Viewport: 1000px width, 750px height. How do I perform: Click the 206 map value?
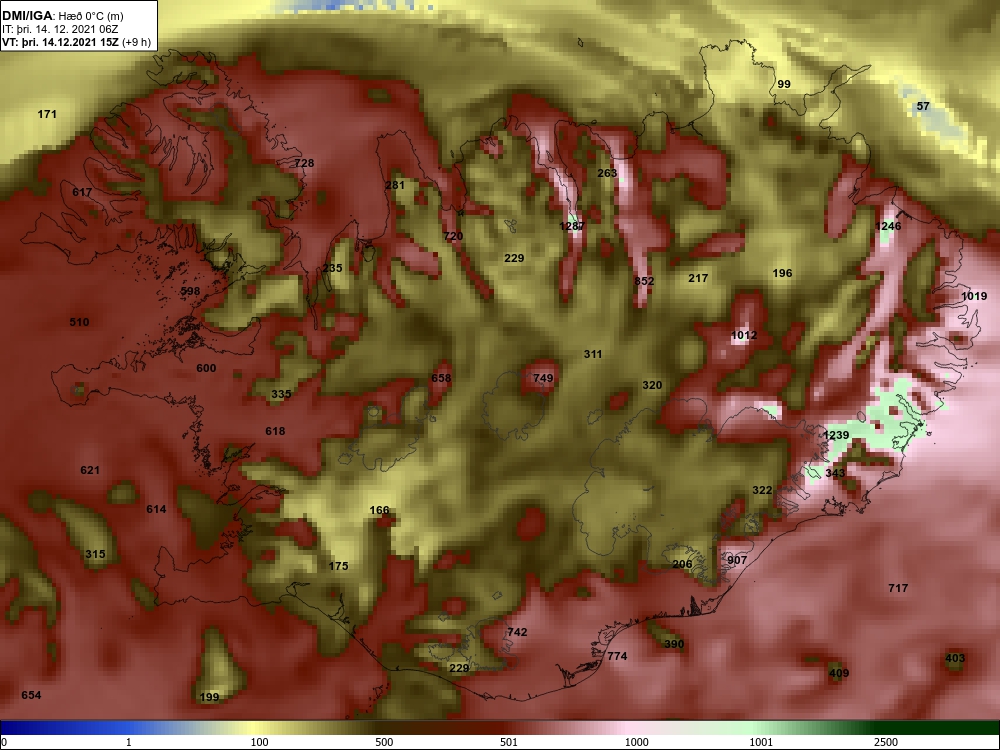[x=682, y=564]
